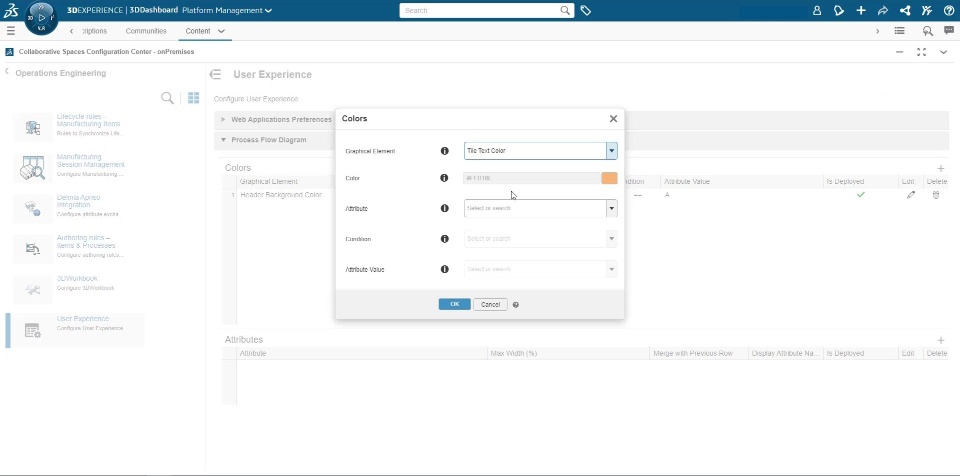Open the chat bubble icon on tab bar
The image size is (960, 476).
coord(949,31)
